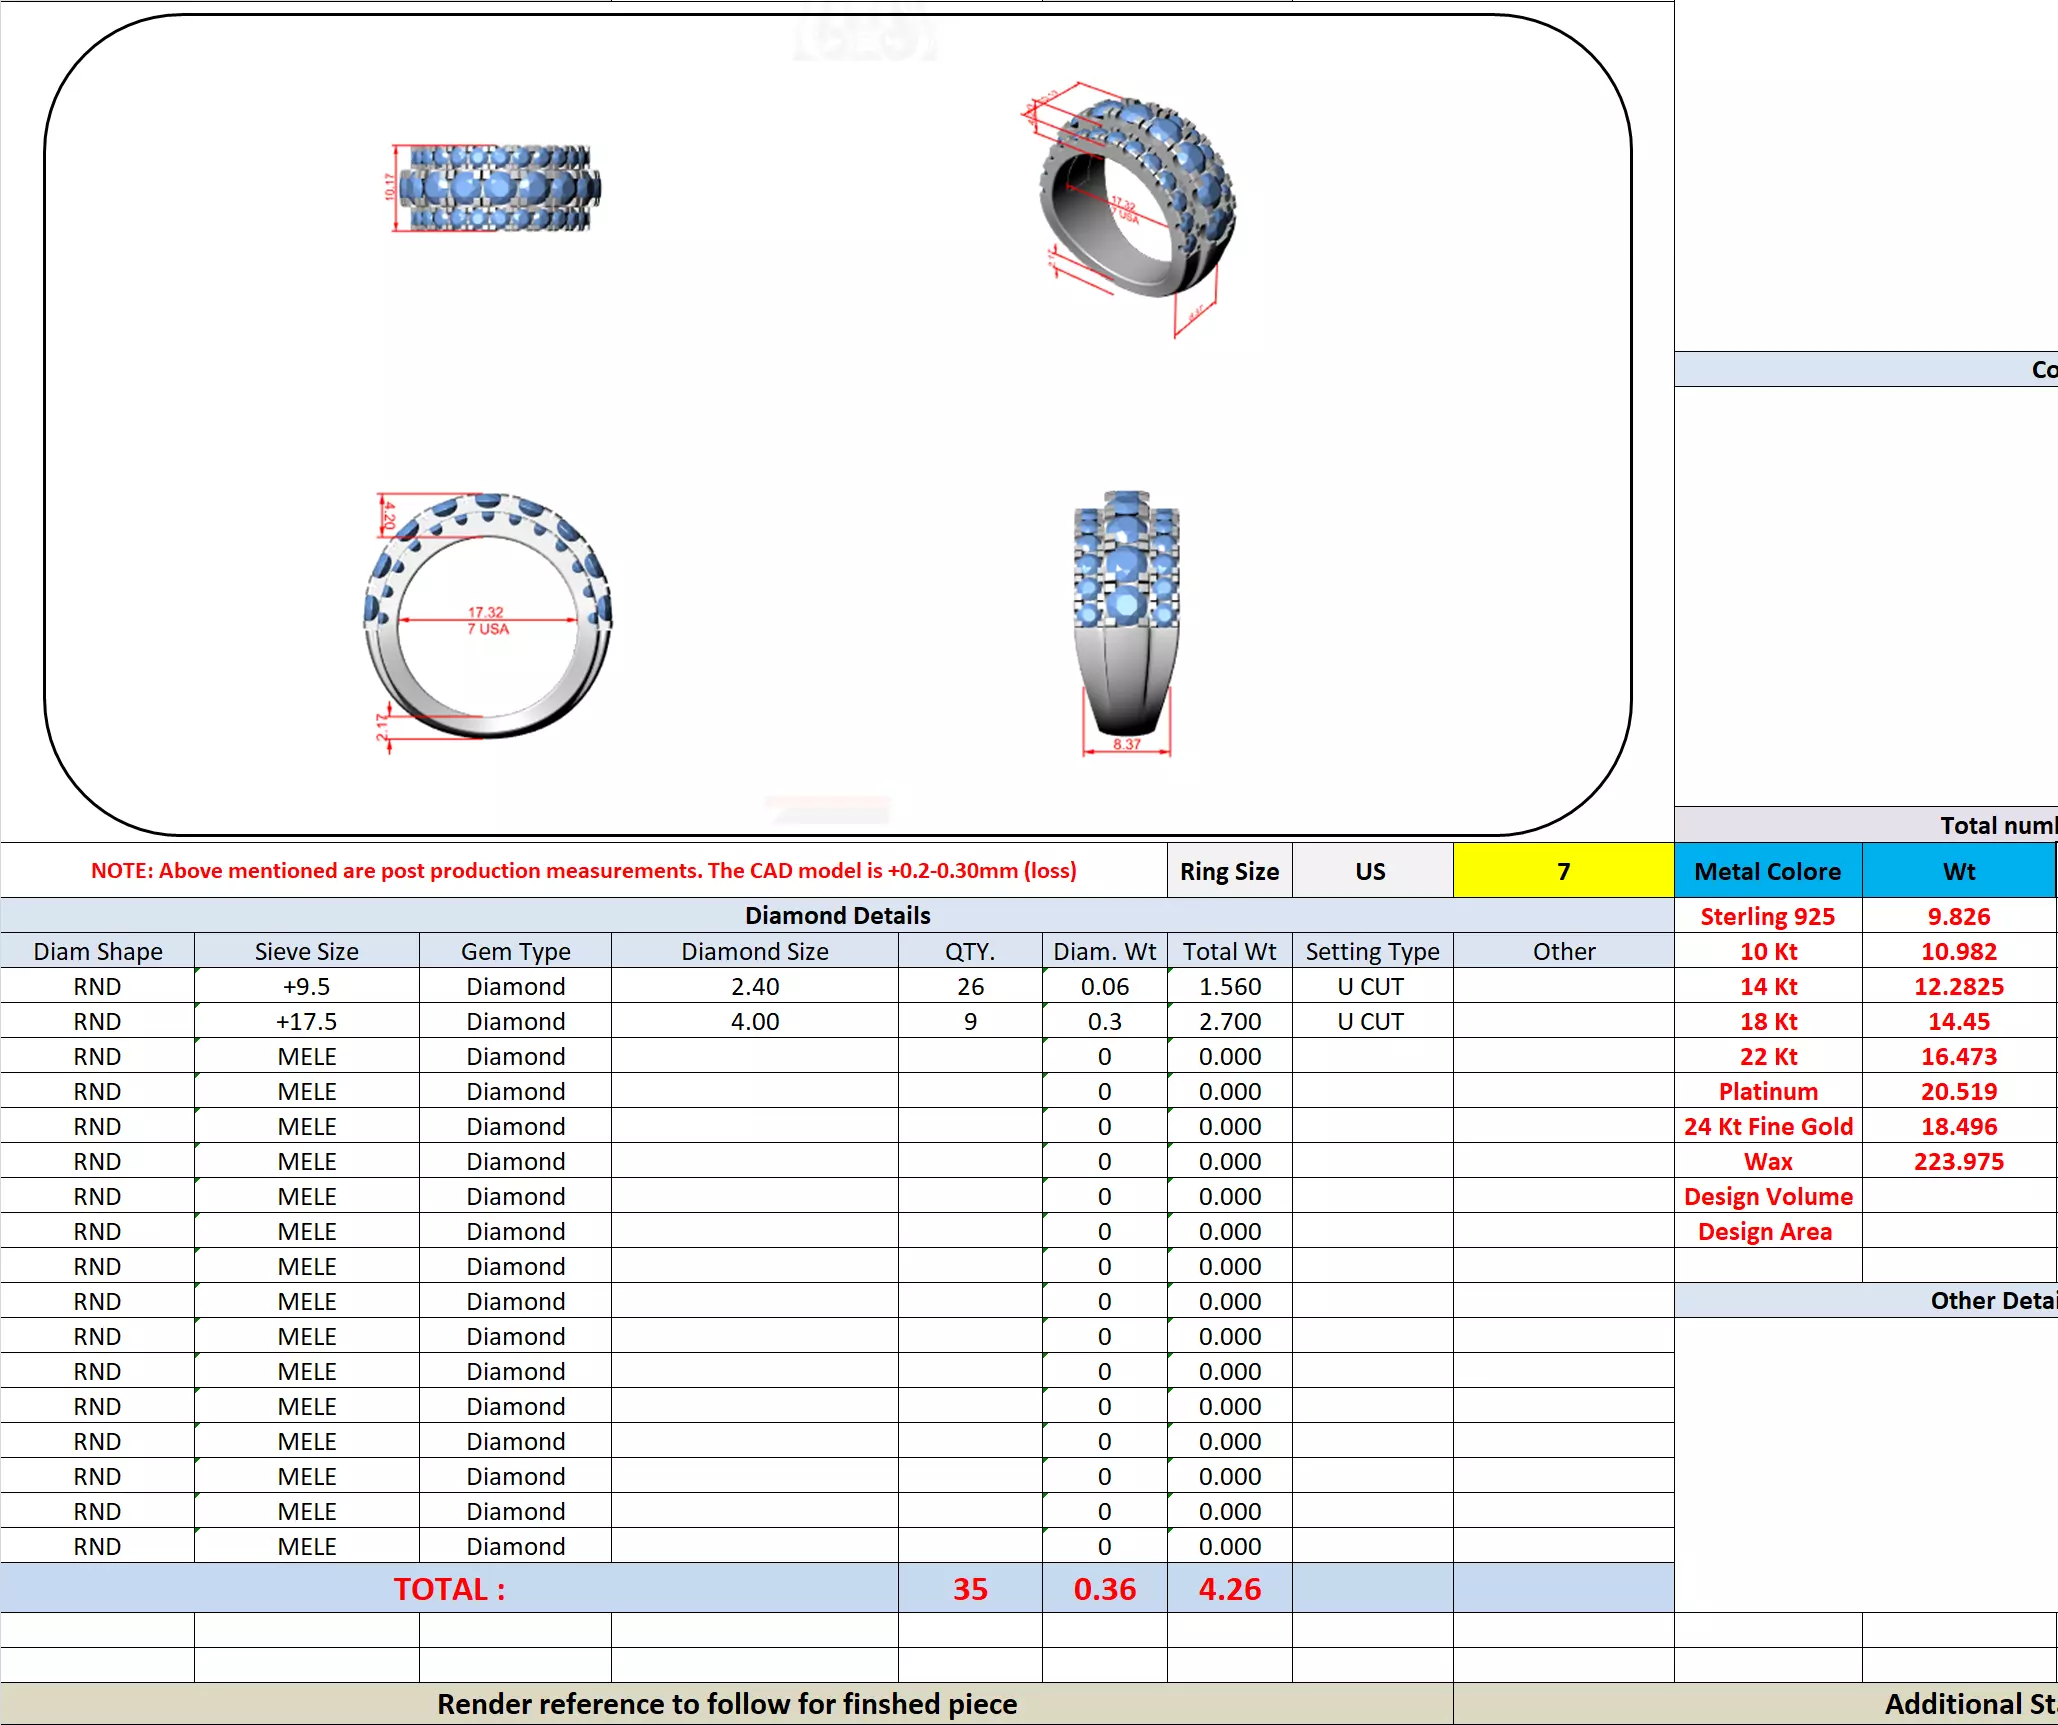This screenshot has width=2058, height=1725.
Task: Select the Platinum weight cell 20.519
Action: point(1957,1091)
